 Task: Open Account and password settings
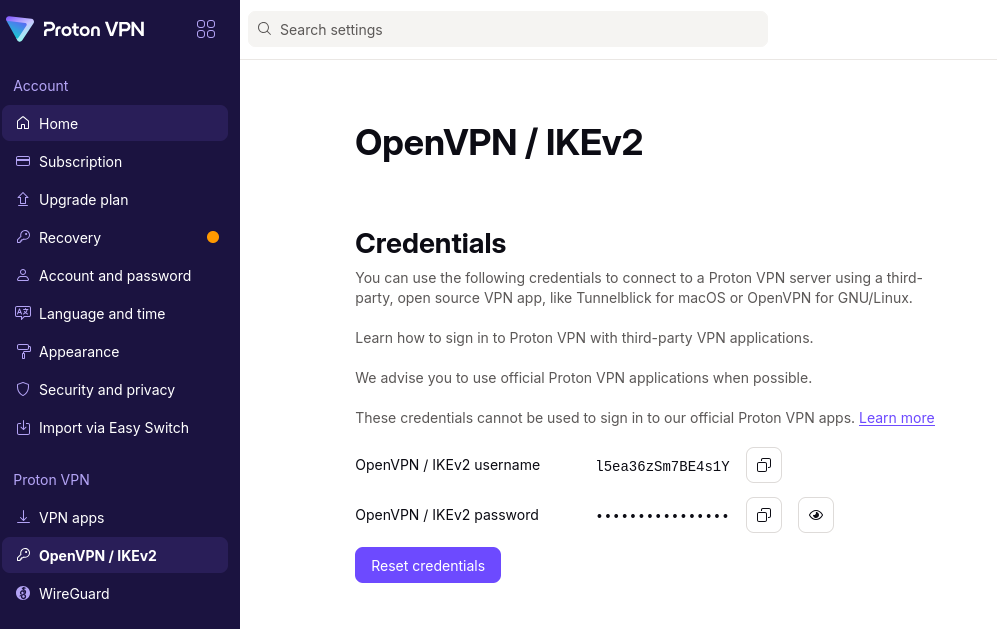[115, 276]
